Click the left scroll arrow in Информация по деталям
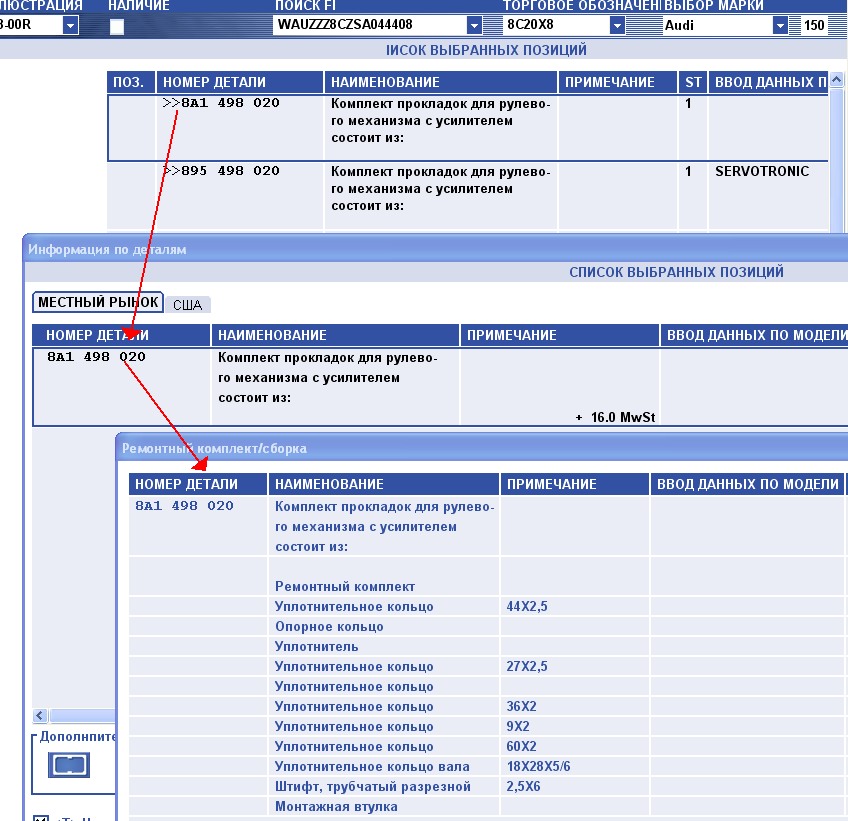The width and height of the screenshot is (848, 821). [40, 716]
